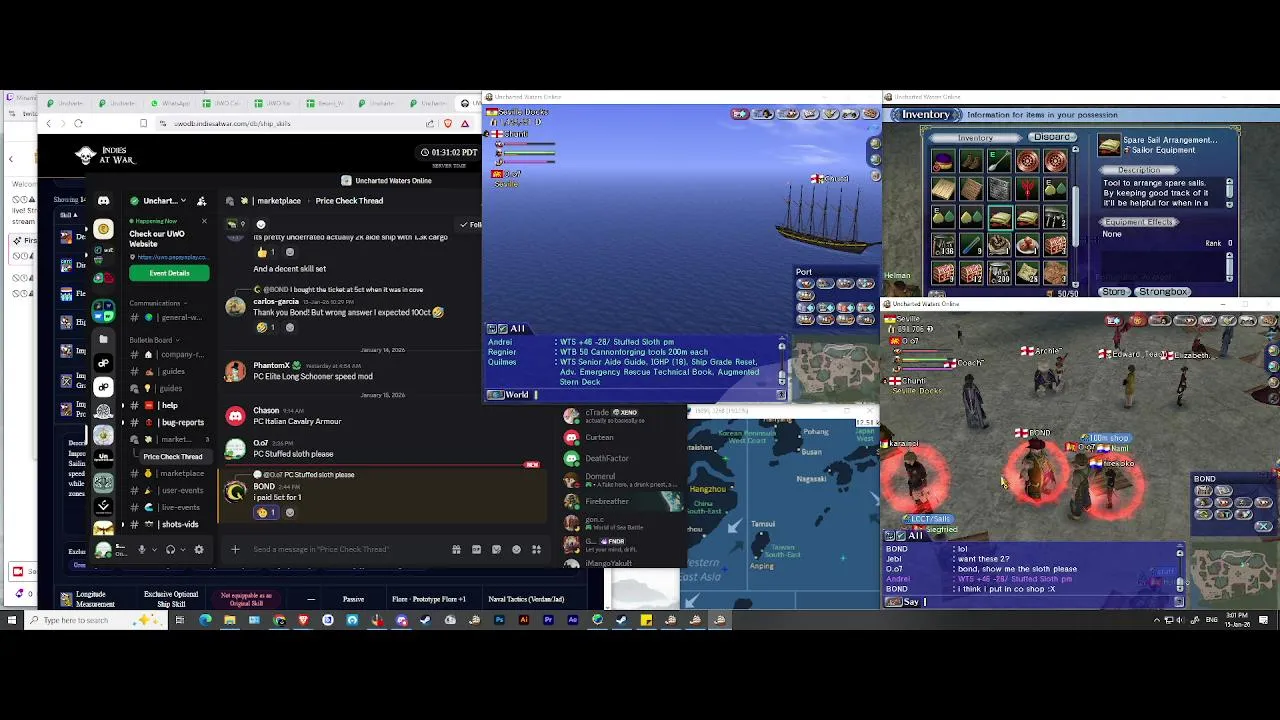Select the inventory item with count 136
The width and height of the screenshot is (1280, 720).
click(943, 245)
